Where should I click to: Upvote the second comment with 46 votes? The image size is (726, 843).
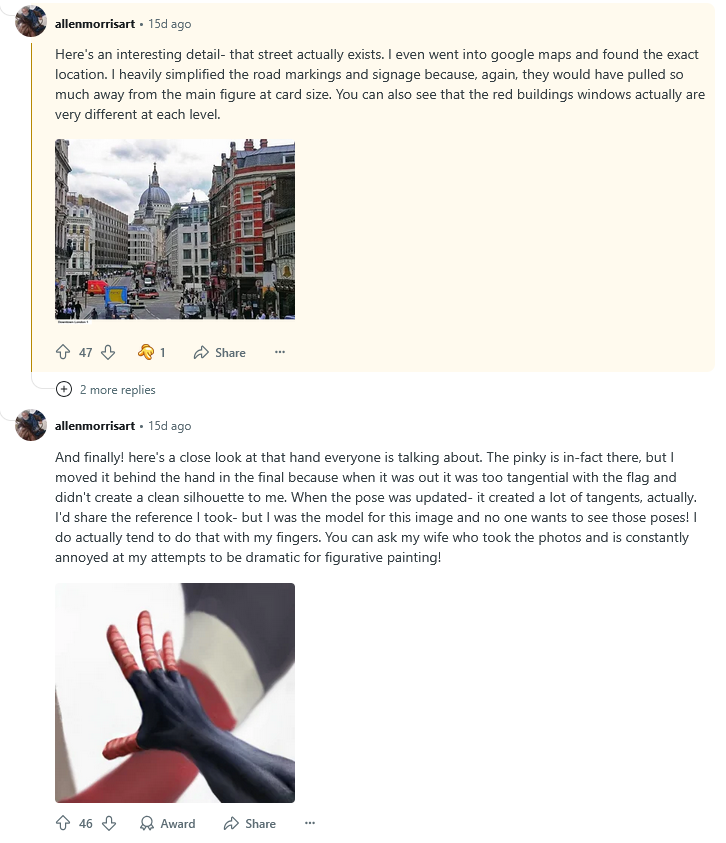pyautogui.click(x=63, y=823)
